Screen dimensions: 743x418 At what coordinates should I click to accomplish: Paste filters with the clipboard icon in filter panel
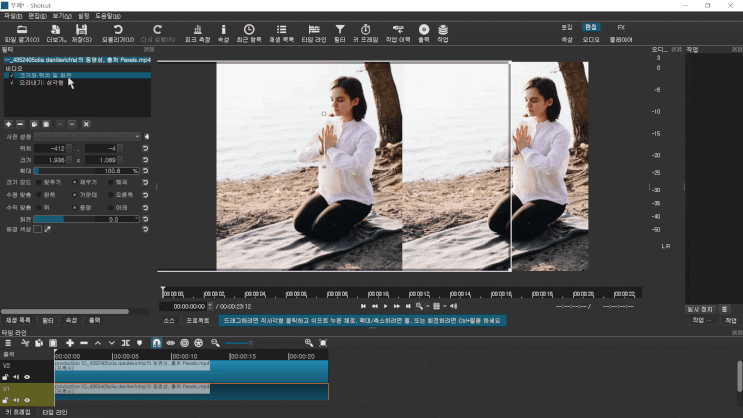(x=46, y=124)
